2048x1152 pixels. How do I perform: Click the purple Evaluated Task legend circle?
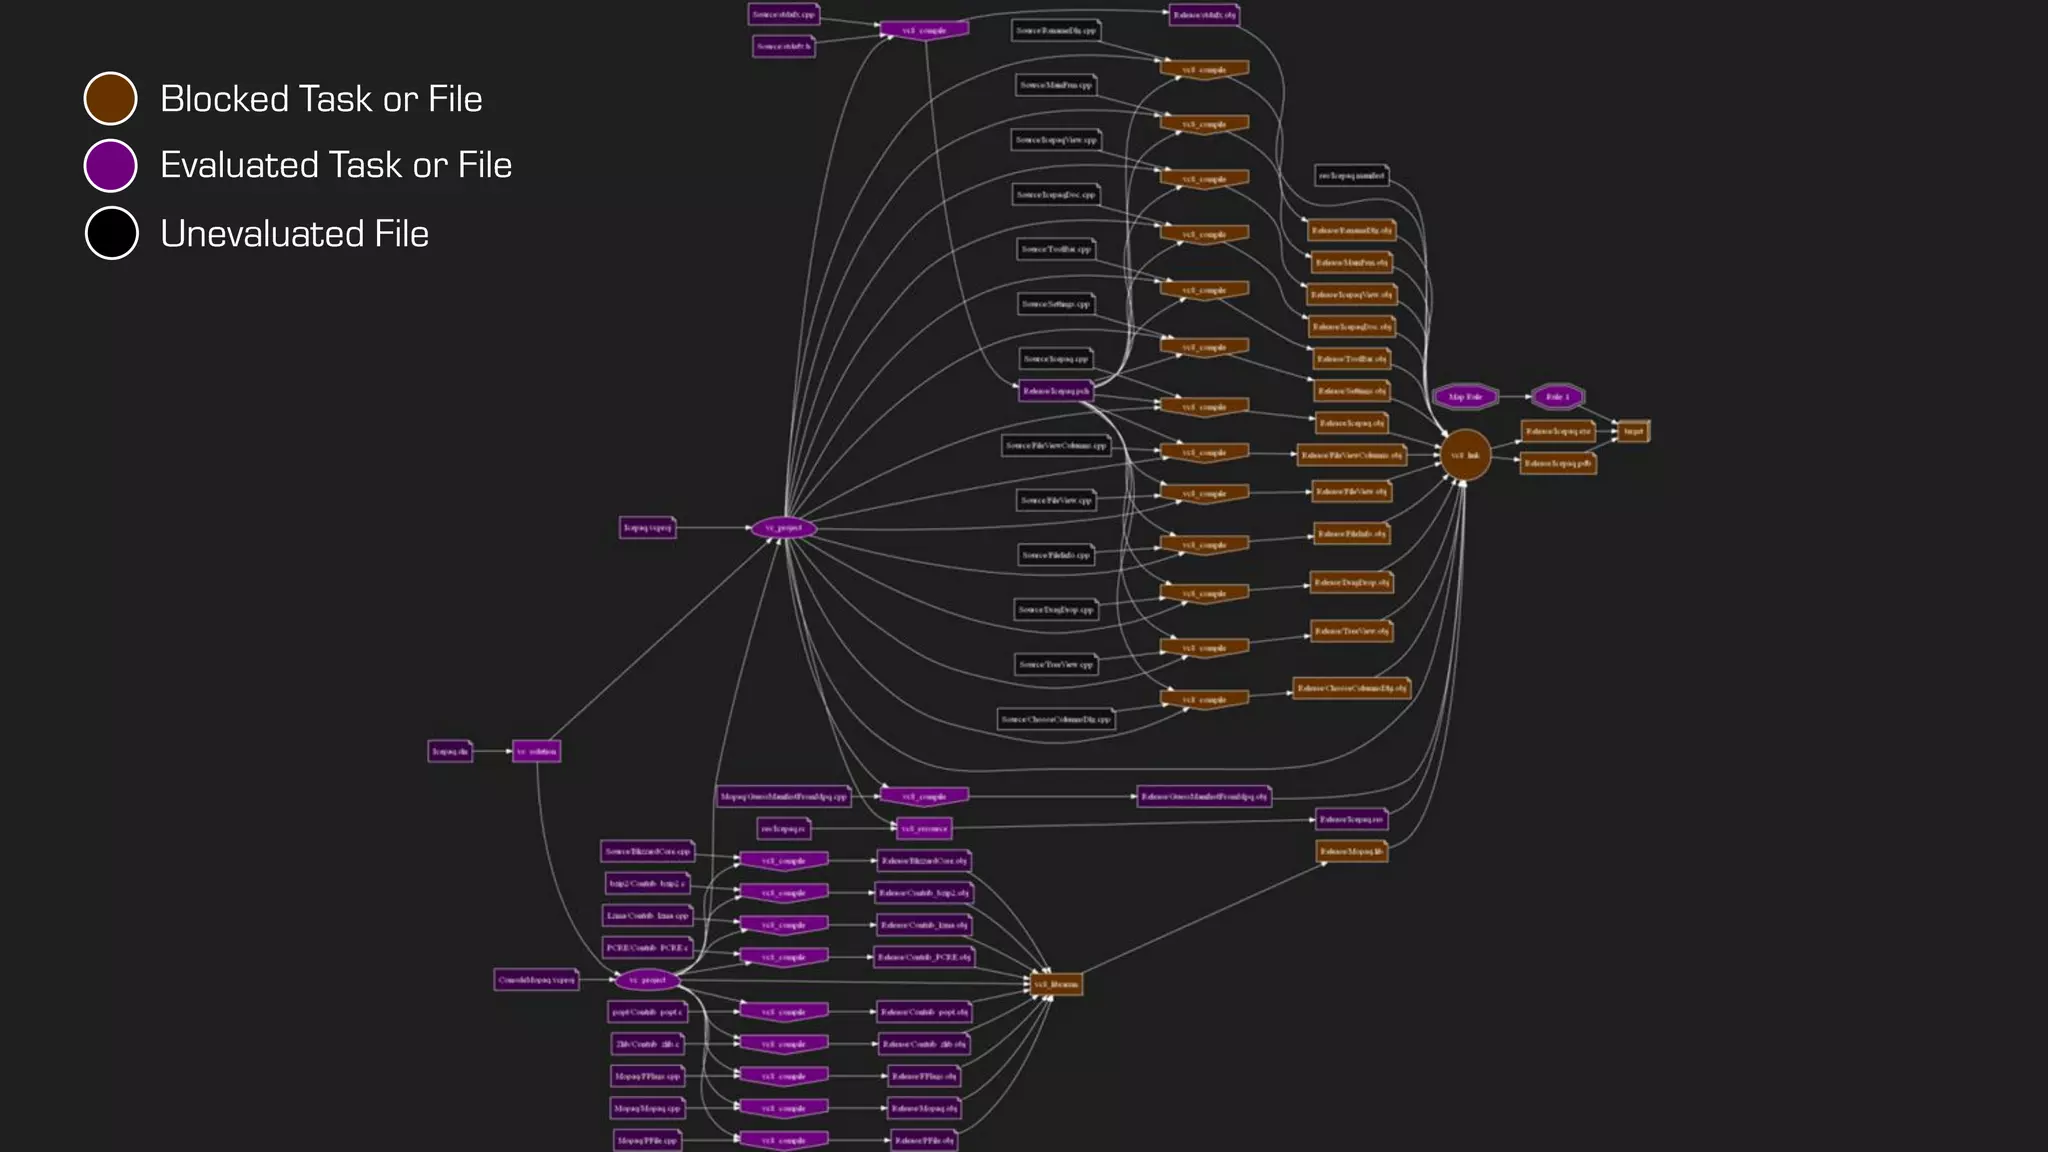pyautogui.click(x=110, y=165)
